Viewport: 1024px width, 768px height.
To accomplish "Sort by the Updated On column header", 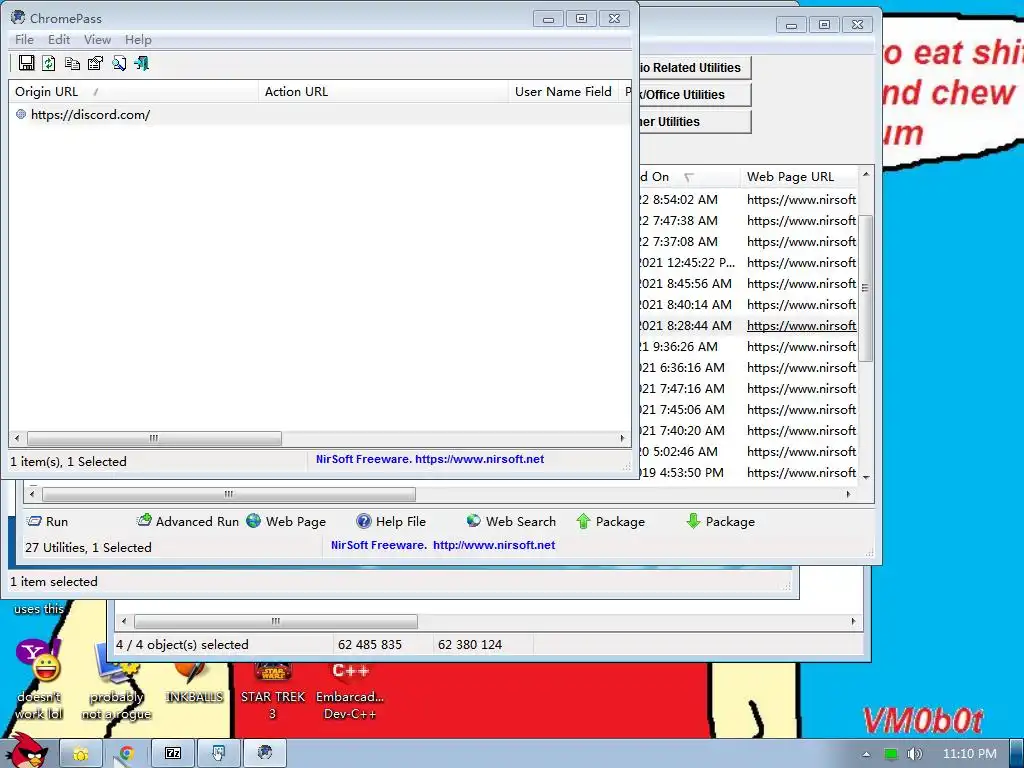I will [688, 176].
